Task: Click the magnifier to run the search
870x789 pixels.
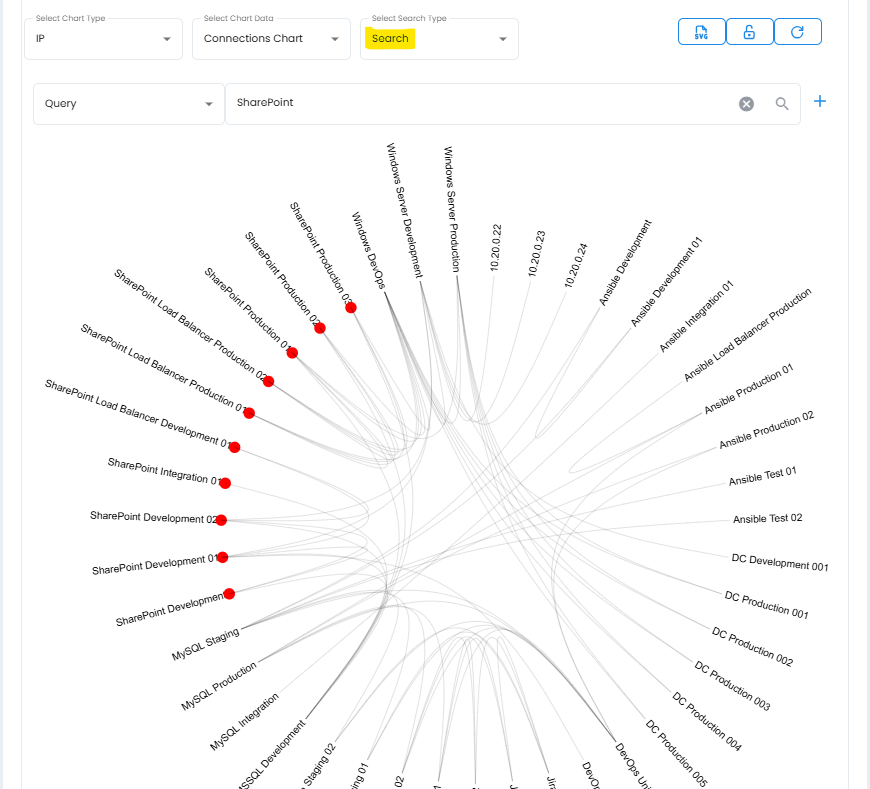Action: click(x=781, y=103)
